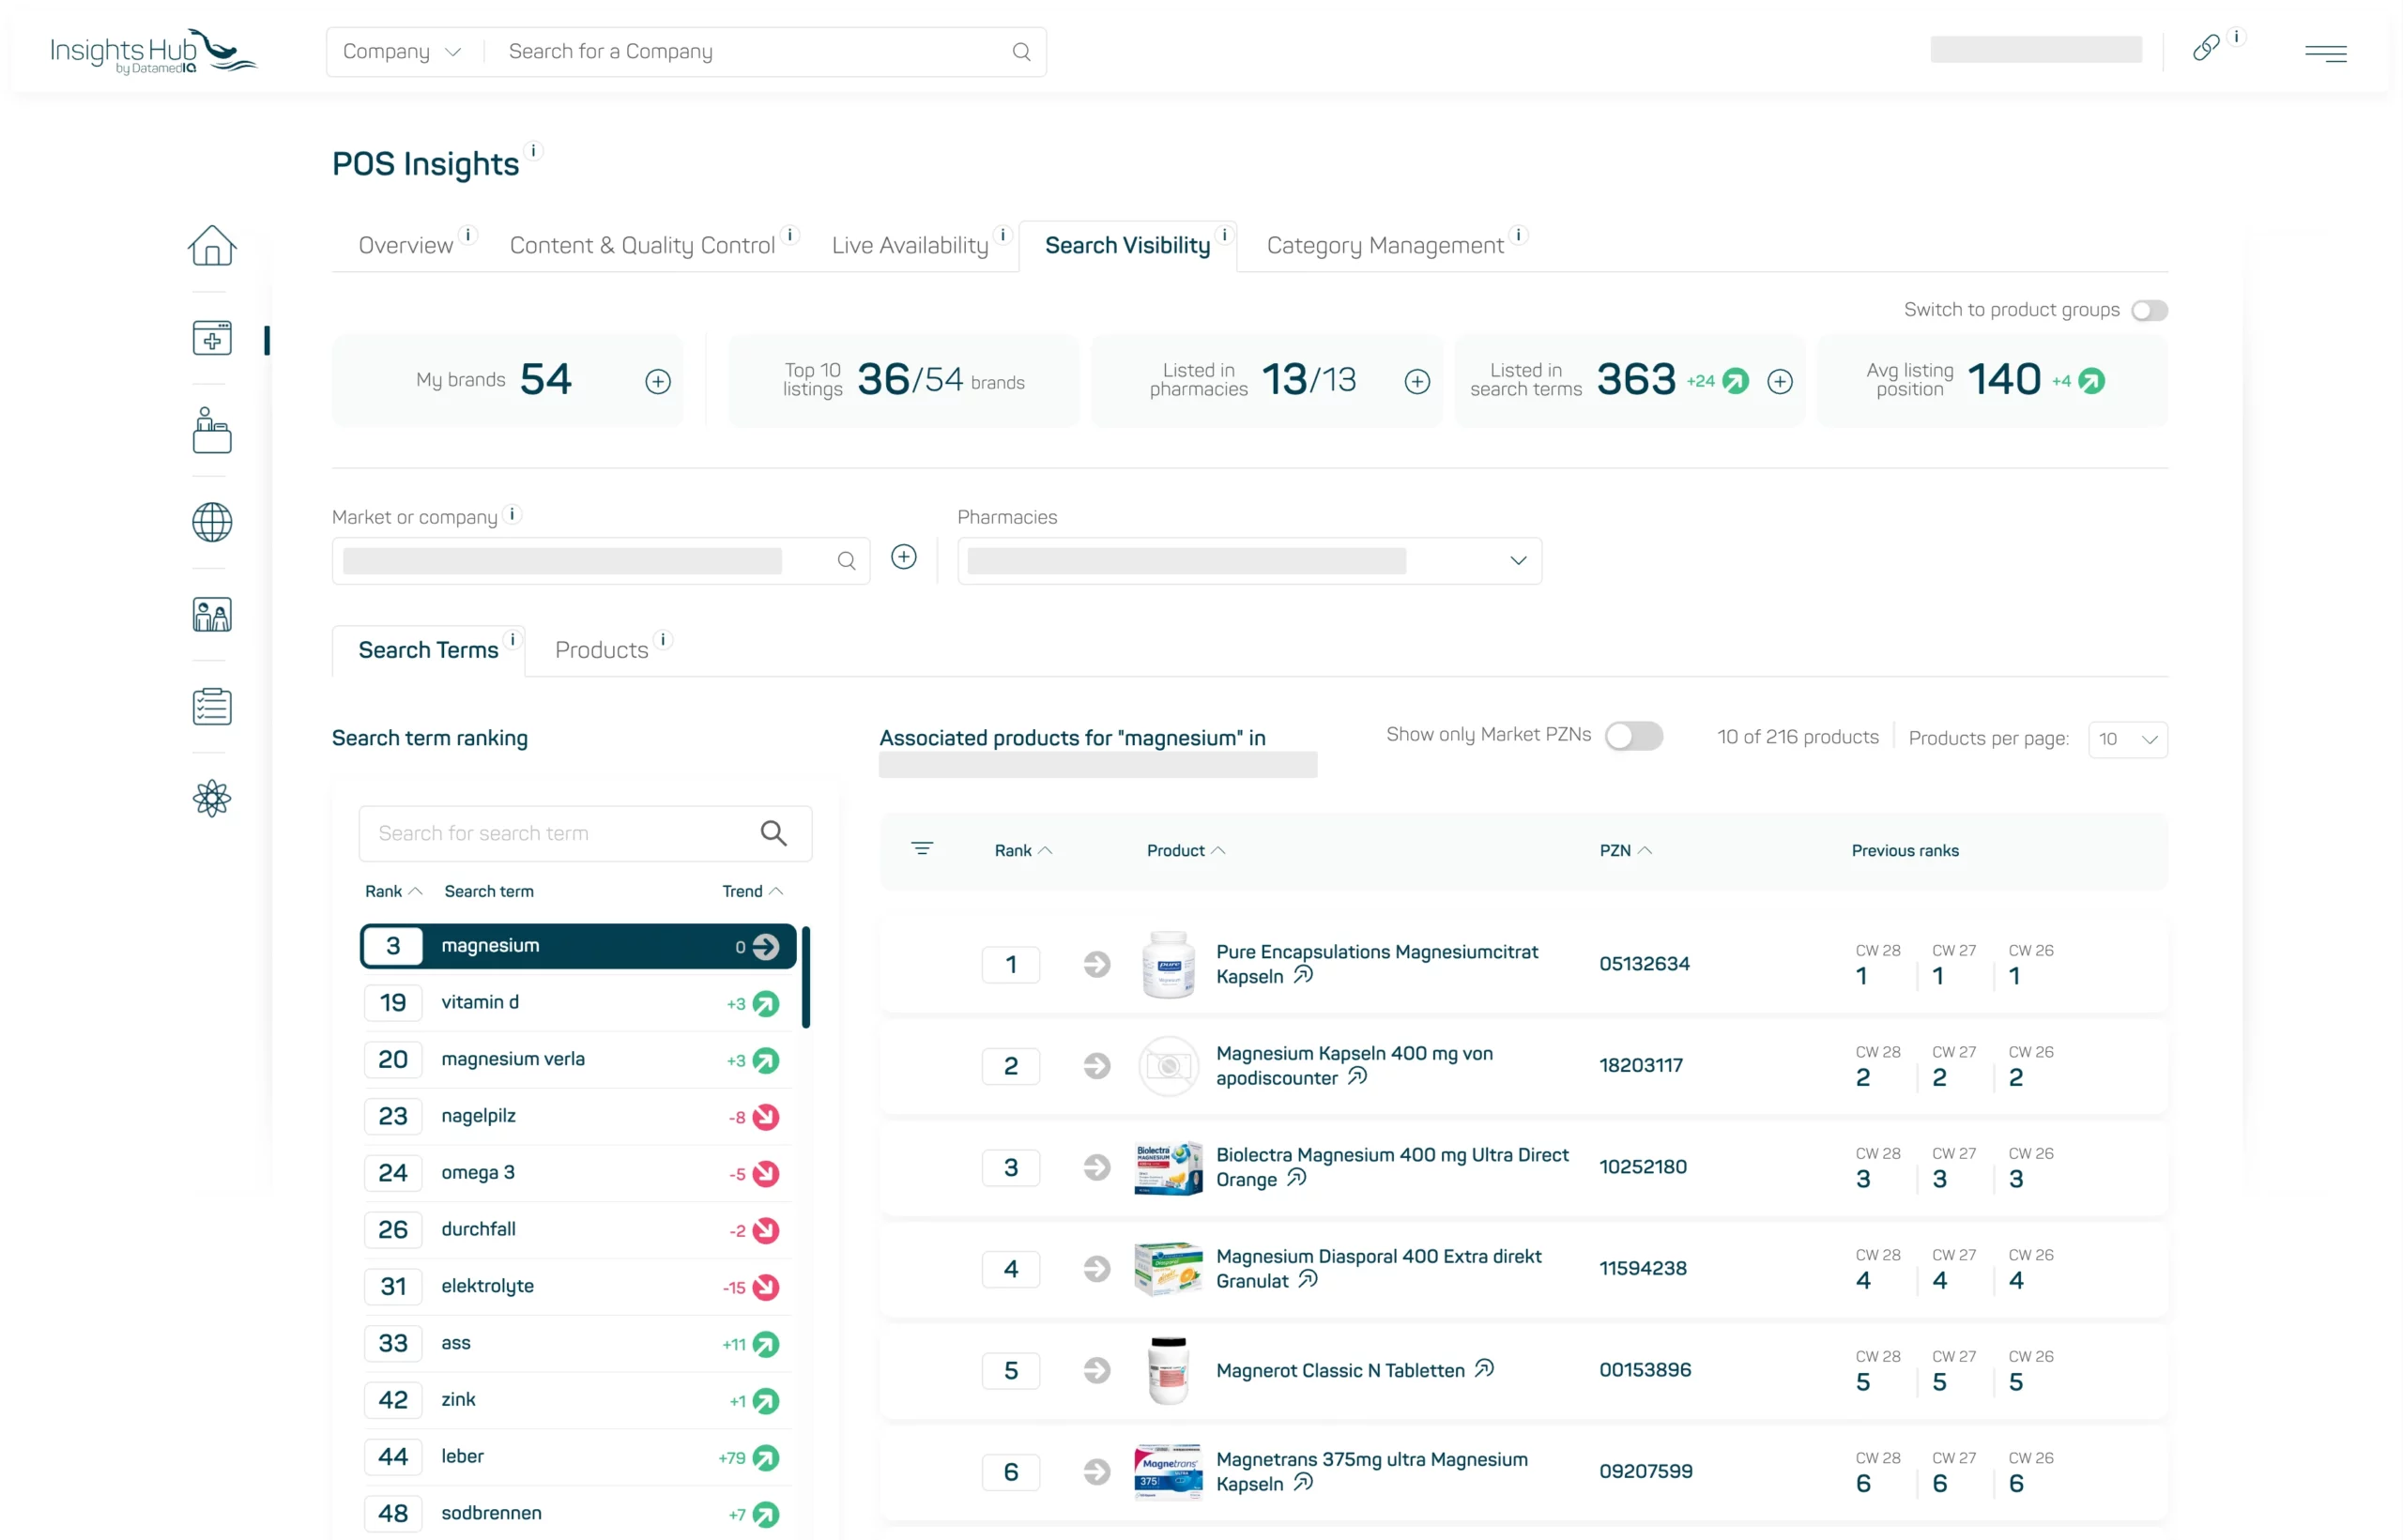Toggle Switch to product groups
The width and height of the screenshot is (2403, 1540).
(2148, 310)
